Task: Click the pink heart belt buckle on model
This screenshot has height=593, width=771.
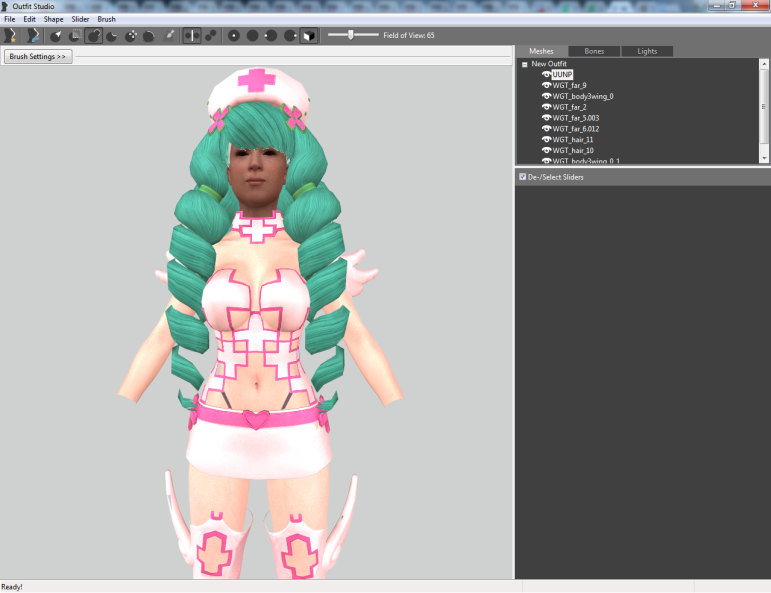Action: point(256,419)
